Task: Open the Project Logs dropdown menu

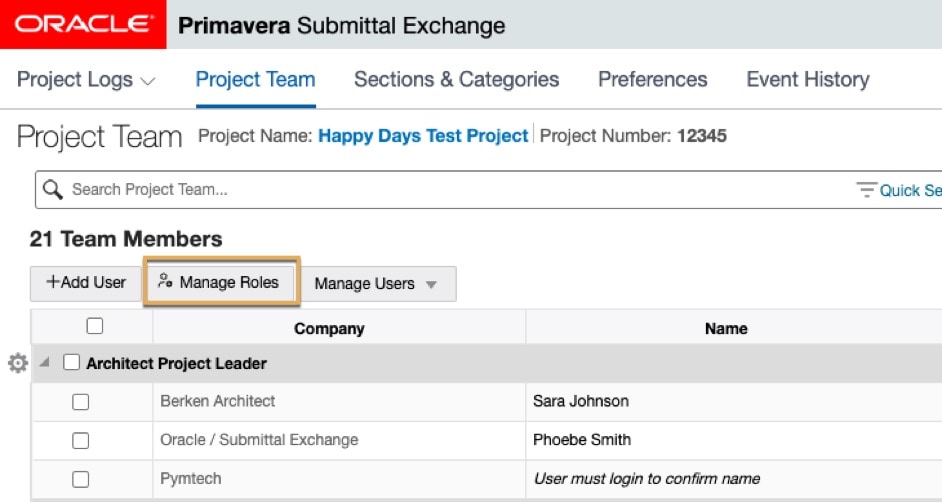Action: 87,80
